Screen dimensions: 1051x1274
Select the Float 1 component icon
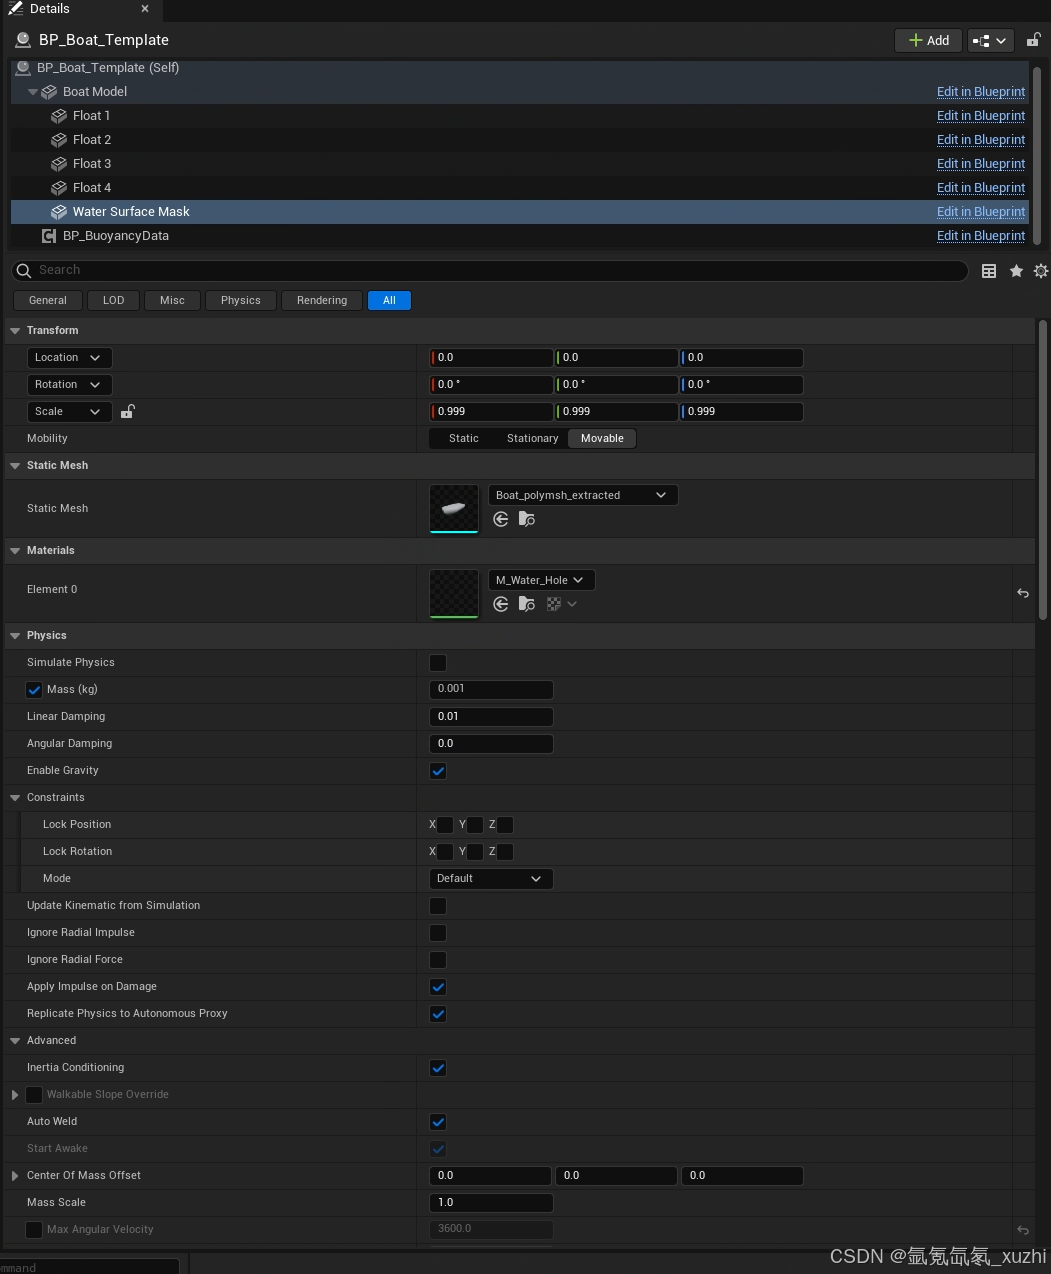point(59,116)
